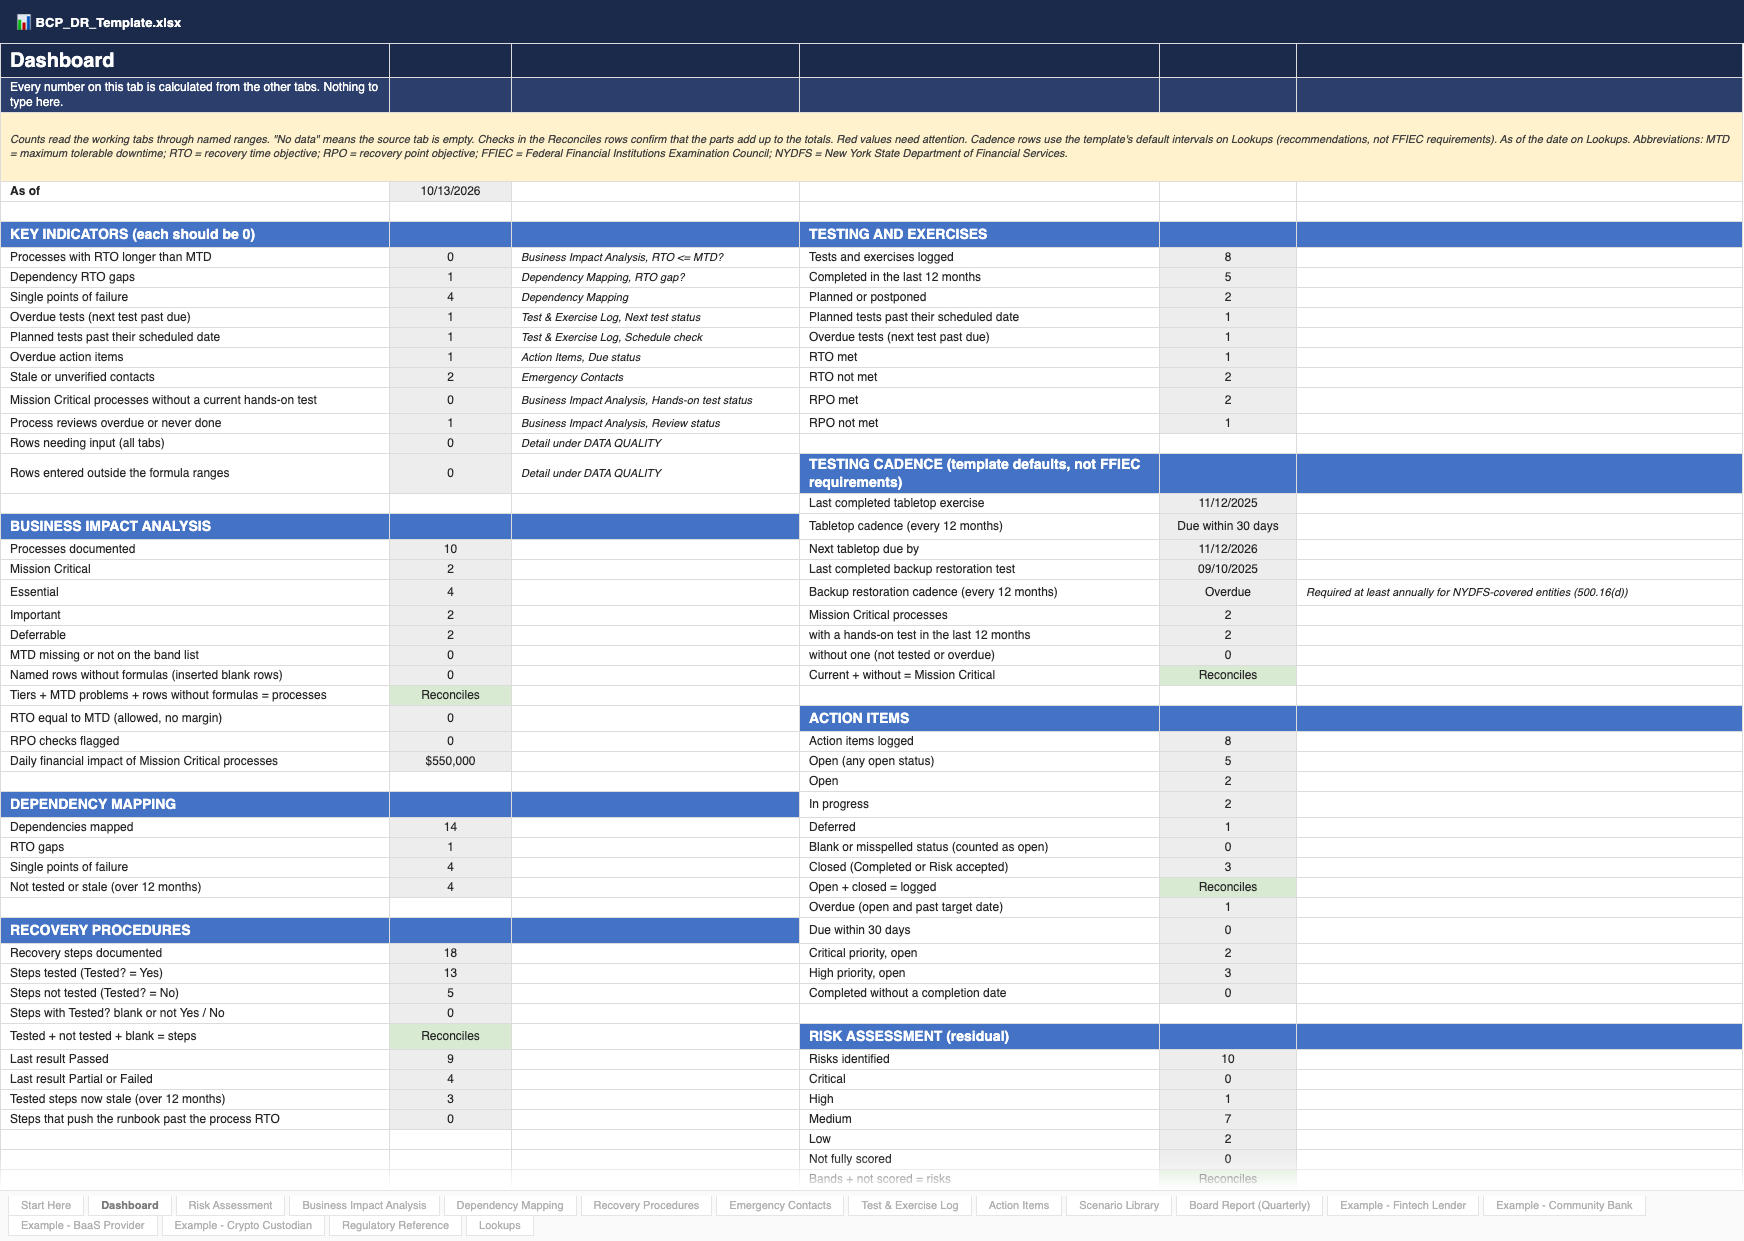Select the Scenario Library tab
Image resolution: width=1744 pixels, height=1241 pixels.
click(1119, 1205)
